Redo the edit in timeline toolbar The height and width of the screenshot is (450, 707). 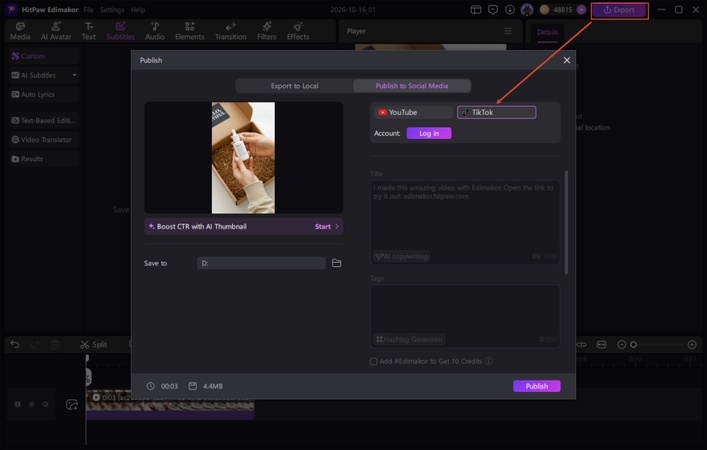(x=35, y=344)
